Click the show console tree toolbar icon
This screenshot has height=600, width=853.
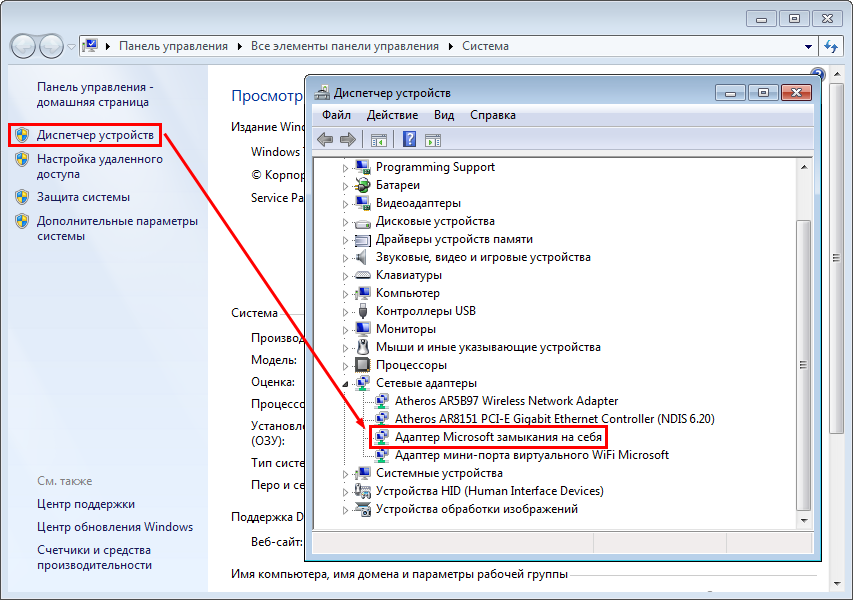click(378, 139)
